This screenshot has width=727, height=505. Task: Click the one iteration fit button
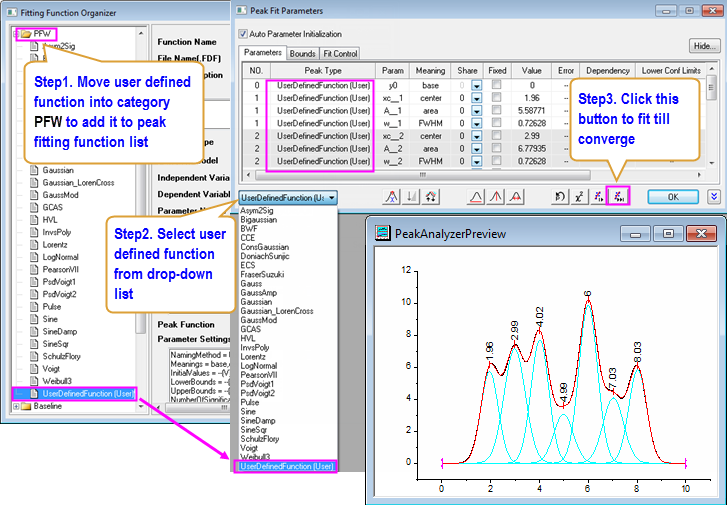pos(598,198)
